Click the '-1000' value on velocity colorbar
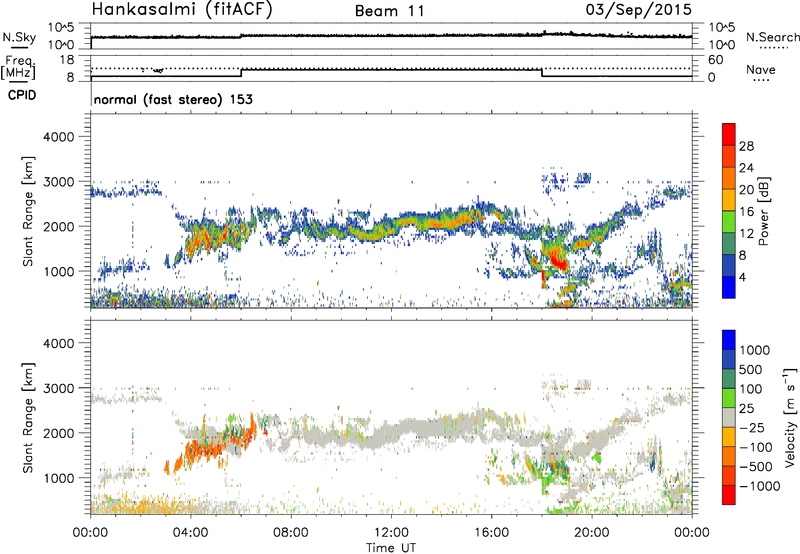 pos(759,486)
